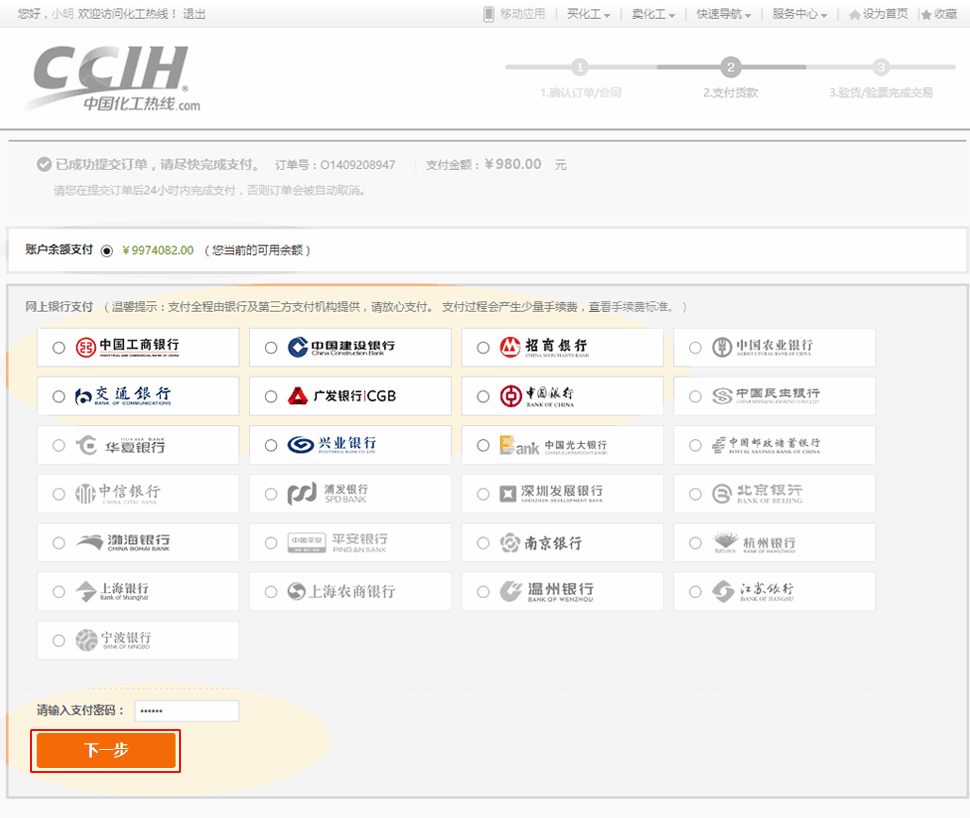Select the 交通银行 radio button
This screenshot has height=818, width=970.
[59, 397]
